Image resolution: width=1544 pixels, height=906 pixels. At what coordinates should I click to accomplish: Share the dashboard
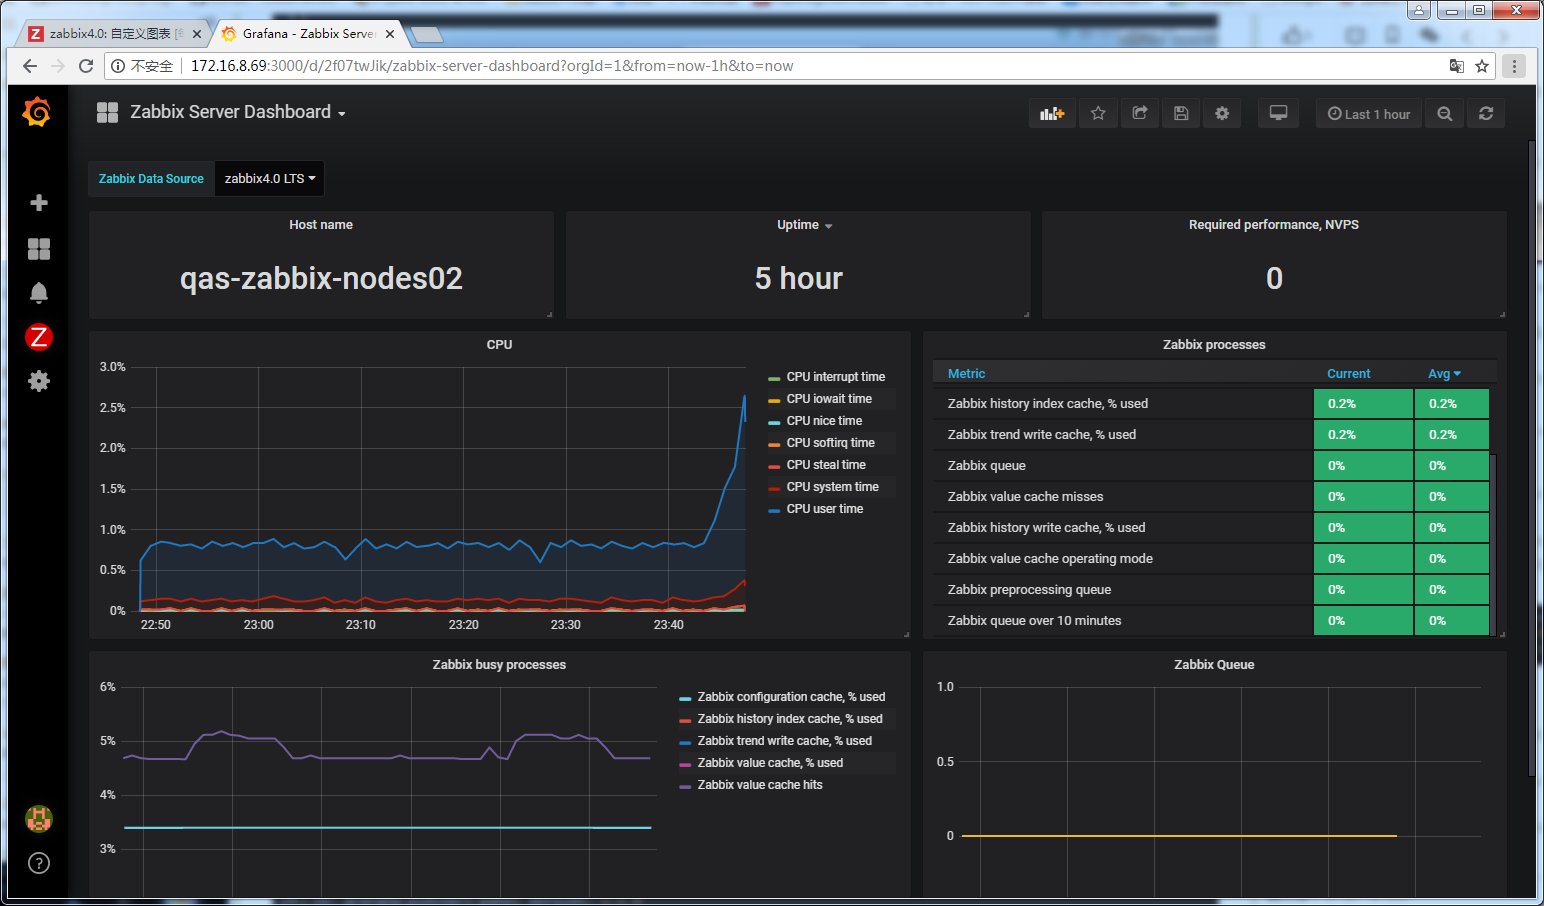1139,114
